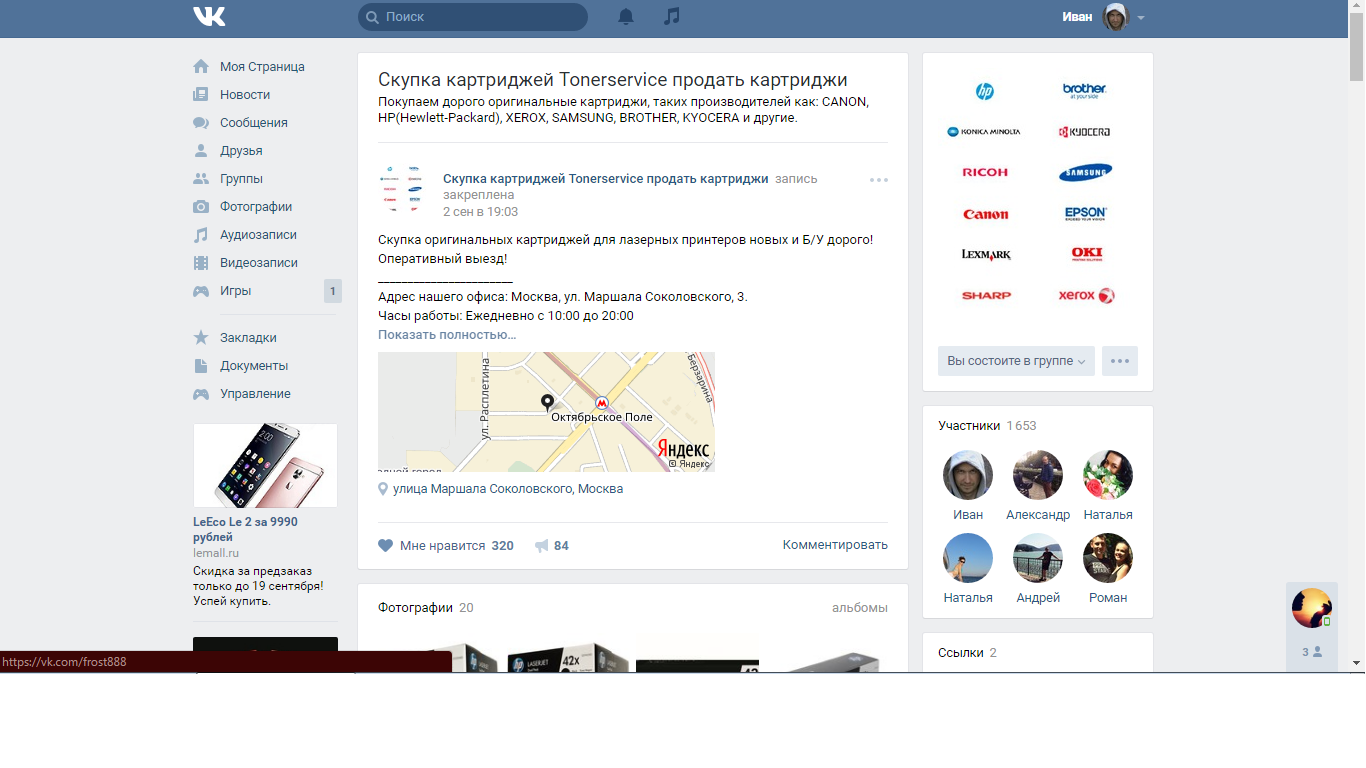Click the "LeEco Le 2 за 9990 рублей" ad link
The height and width of the screenshot is (768, 1366).
245,529
